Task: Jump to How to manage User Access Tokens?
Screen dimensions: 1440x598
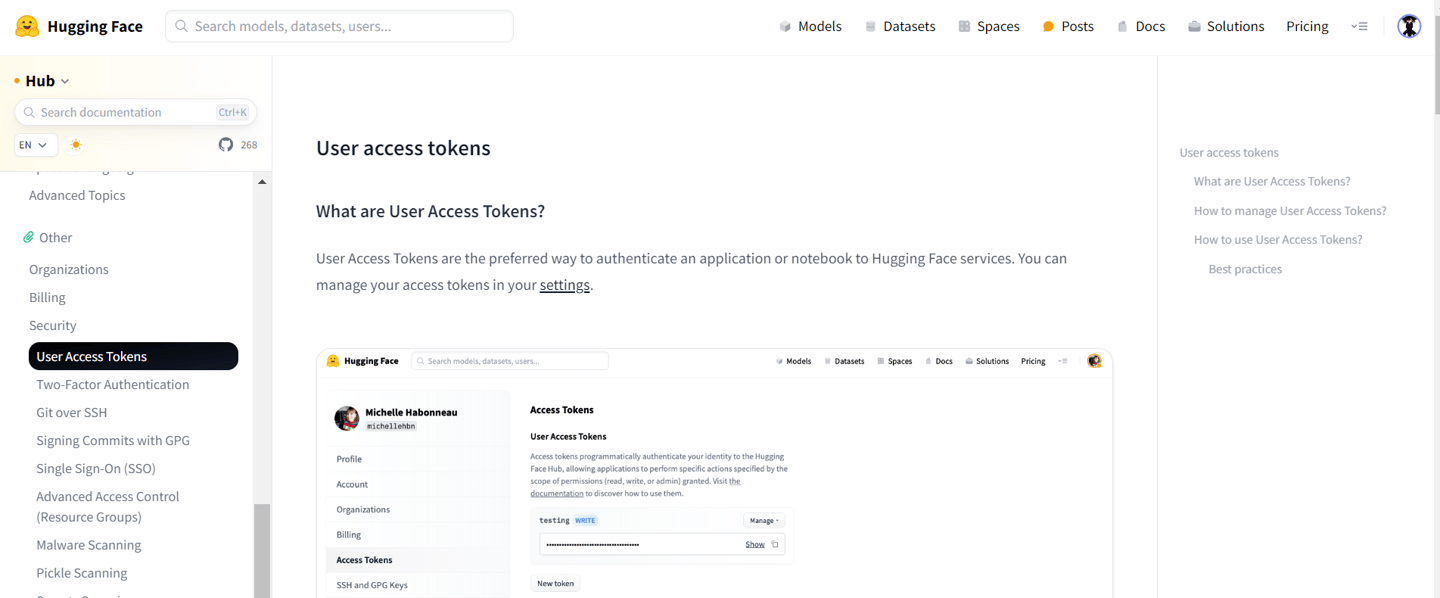Action: 1290,210
